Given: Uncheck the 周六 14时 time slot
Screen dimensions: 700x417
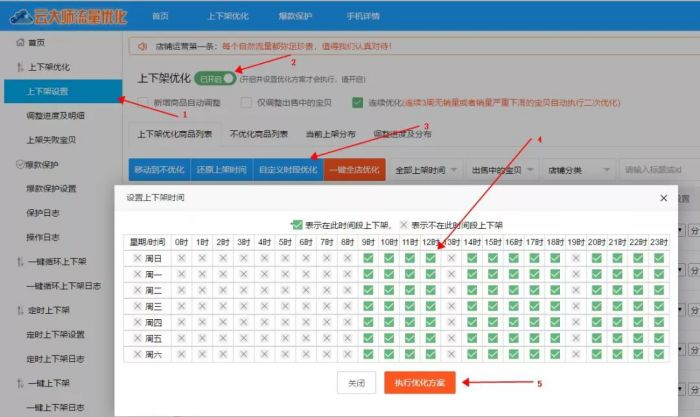Looking at the screenshot, I should point(472,354).
